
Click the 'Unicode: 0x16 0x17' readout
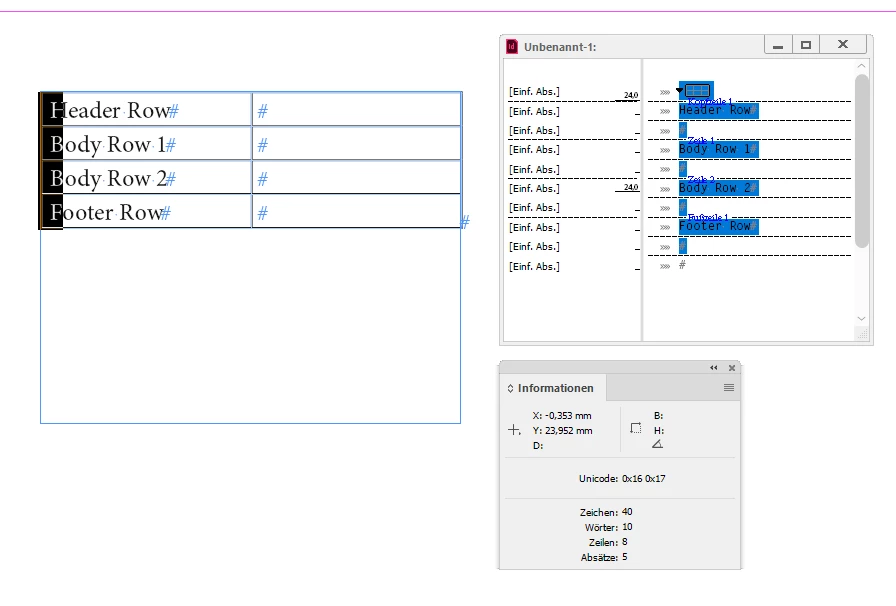pyautogui.click(x=622, y=479)
